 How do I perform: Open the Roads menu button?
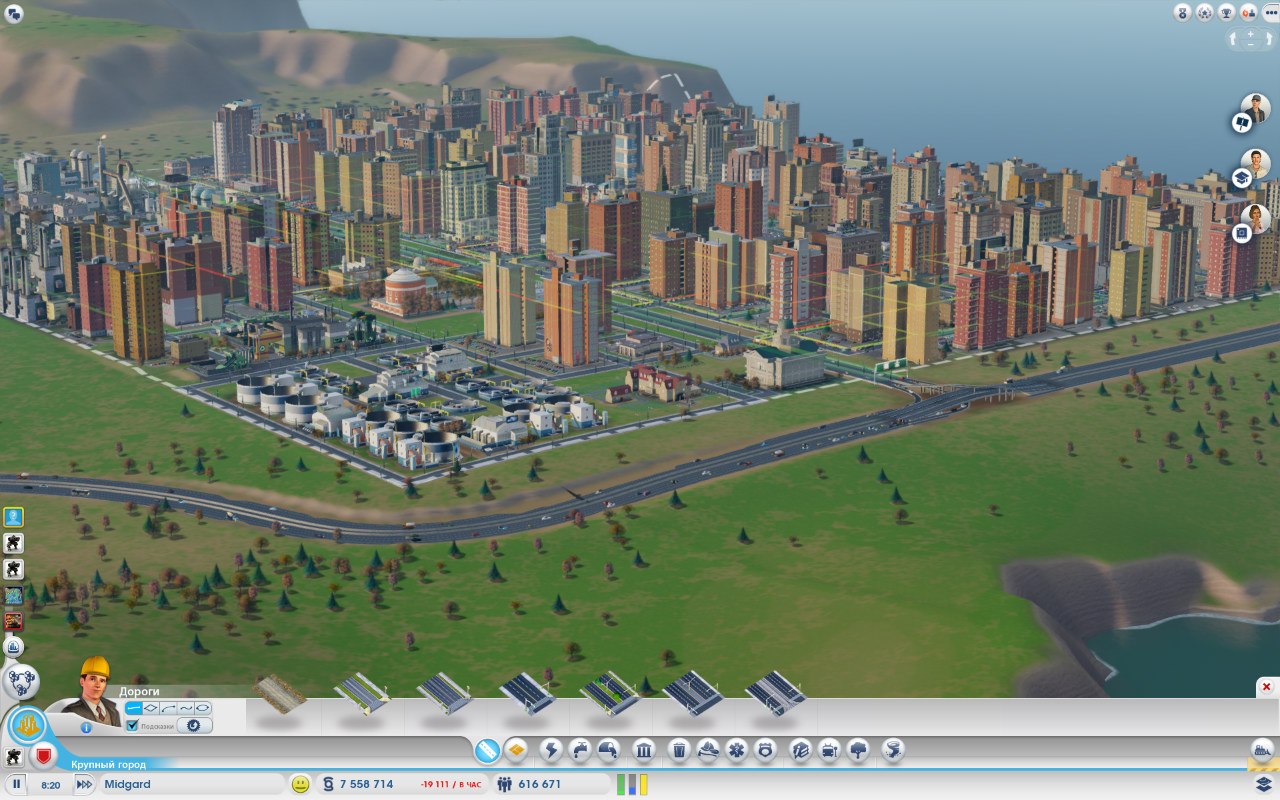point(487,749)
